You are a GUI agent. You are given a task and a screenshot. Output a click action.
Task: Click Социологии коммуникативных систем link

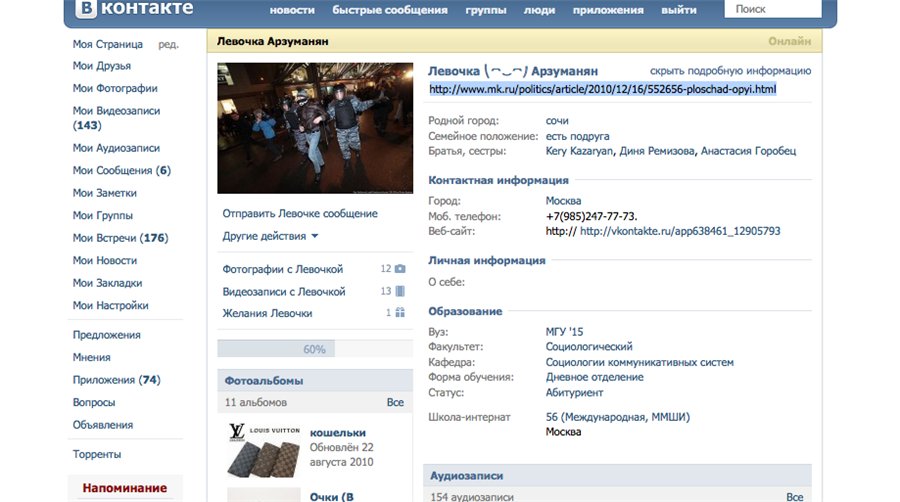[x=639, y=362]
